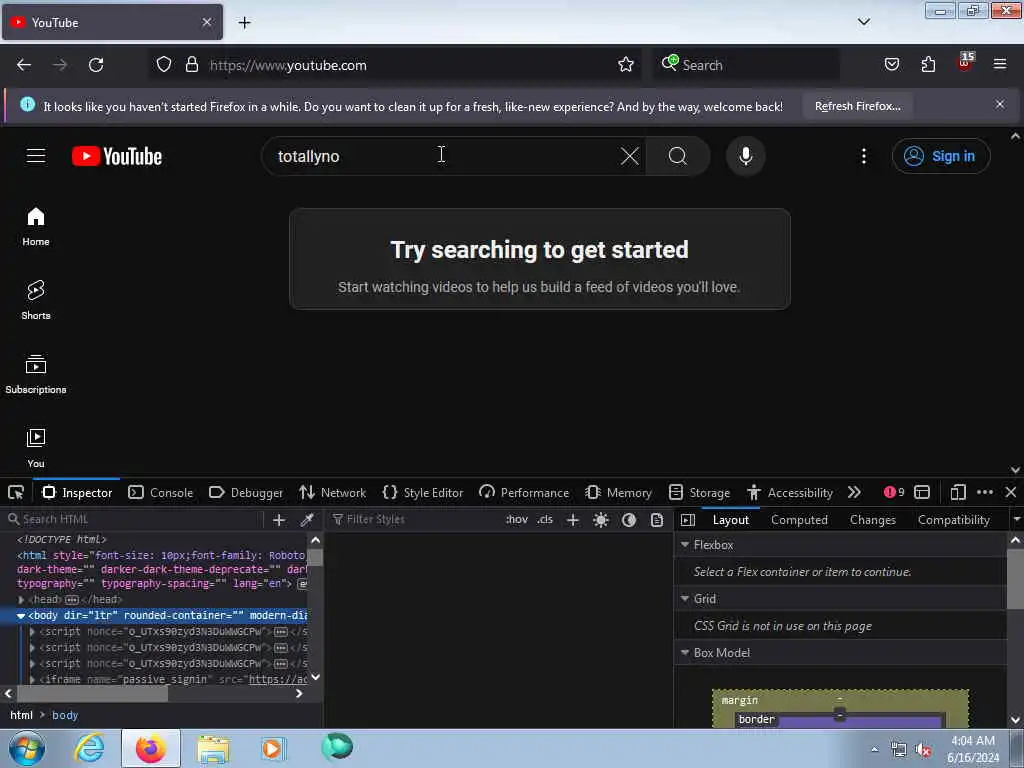Open tracking protection shield panel
Image resolution: width=1024 pixels, height=768 pixels.
pyautogui.click(x=164, y=64)
